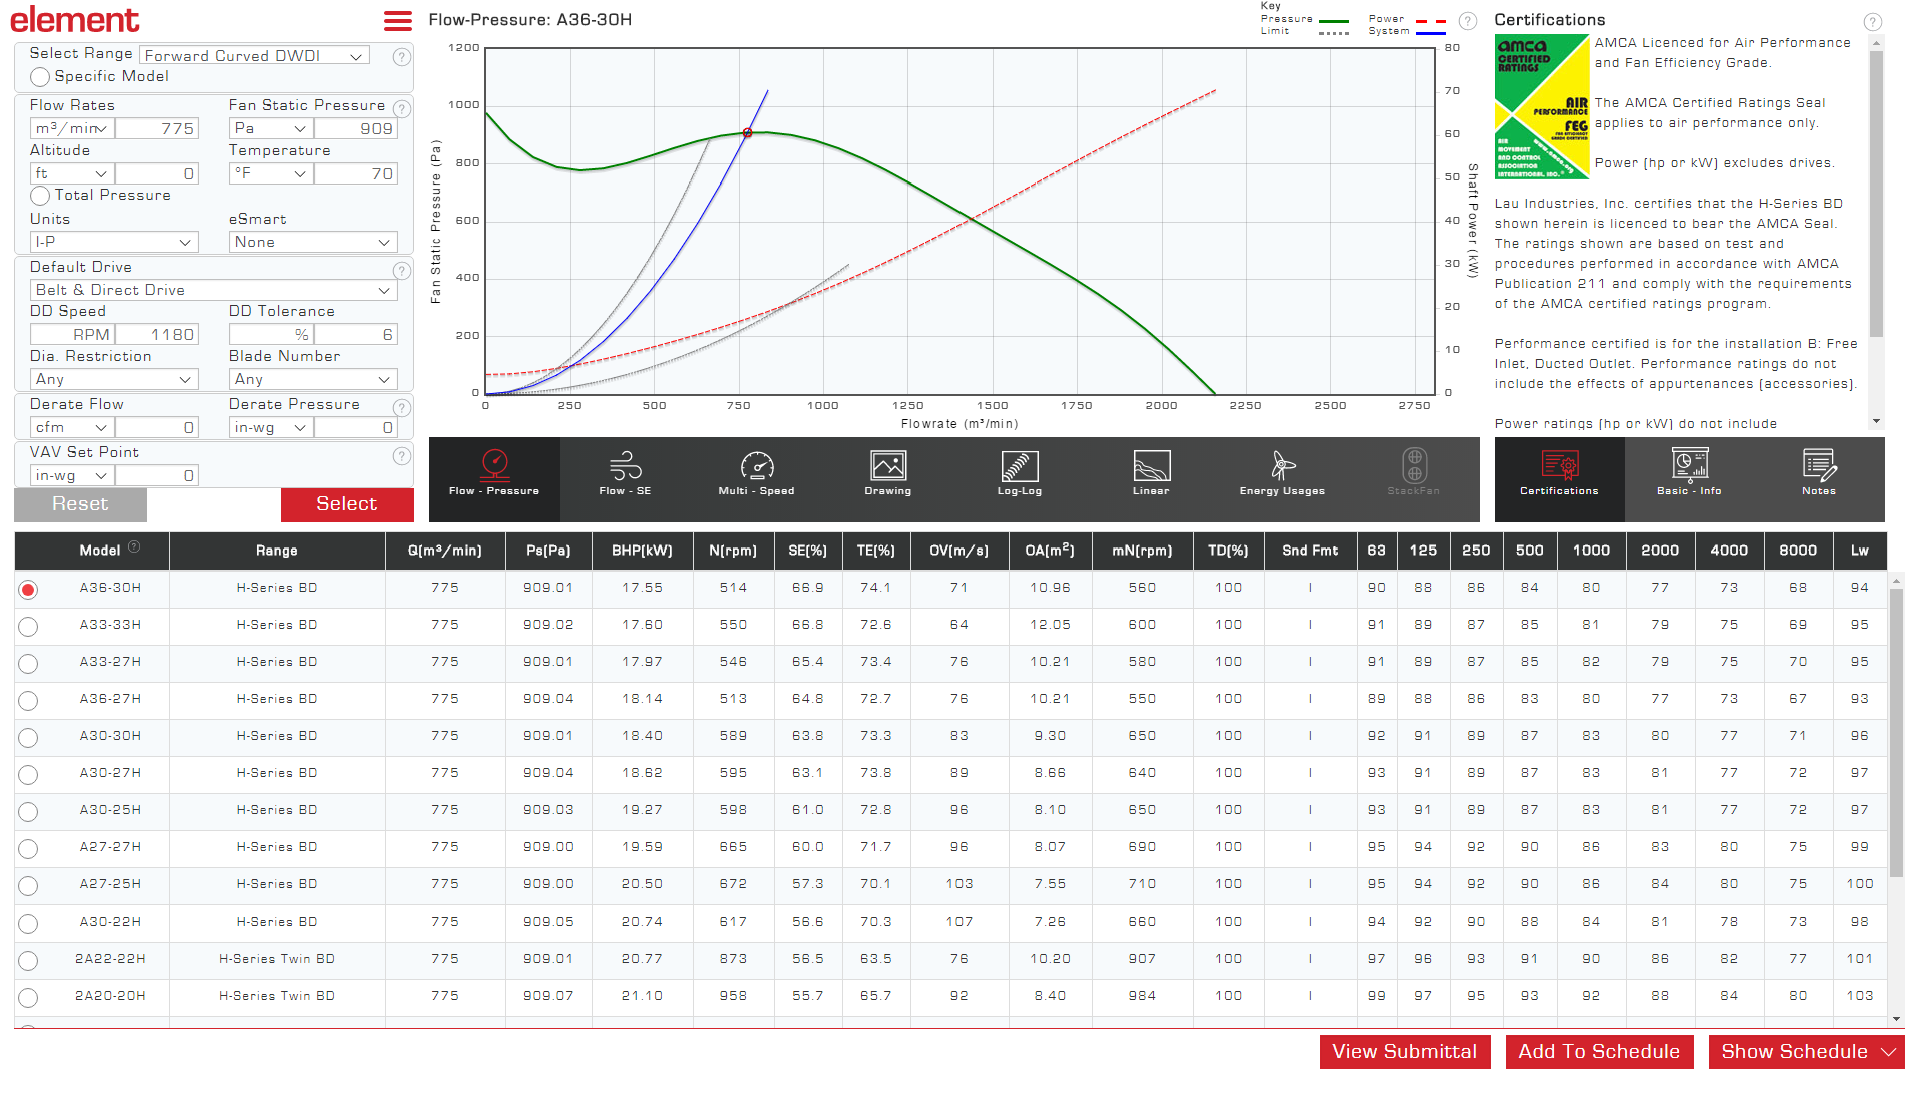This screenshot has width=1920, height=1096.
Task: Open the Default Drive dropdown
Action: pyautogui.click(x=213, y=290)
